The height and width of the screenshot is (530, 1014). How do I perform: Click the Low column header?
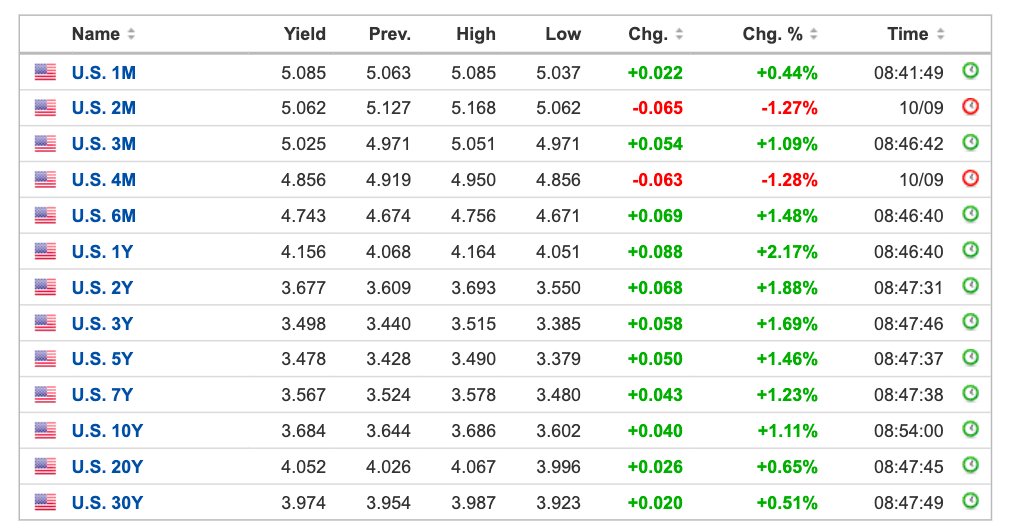[x=563, y=34]
